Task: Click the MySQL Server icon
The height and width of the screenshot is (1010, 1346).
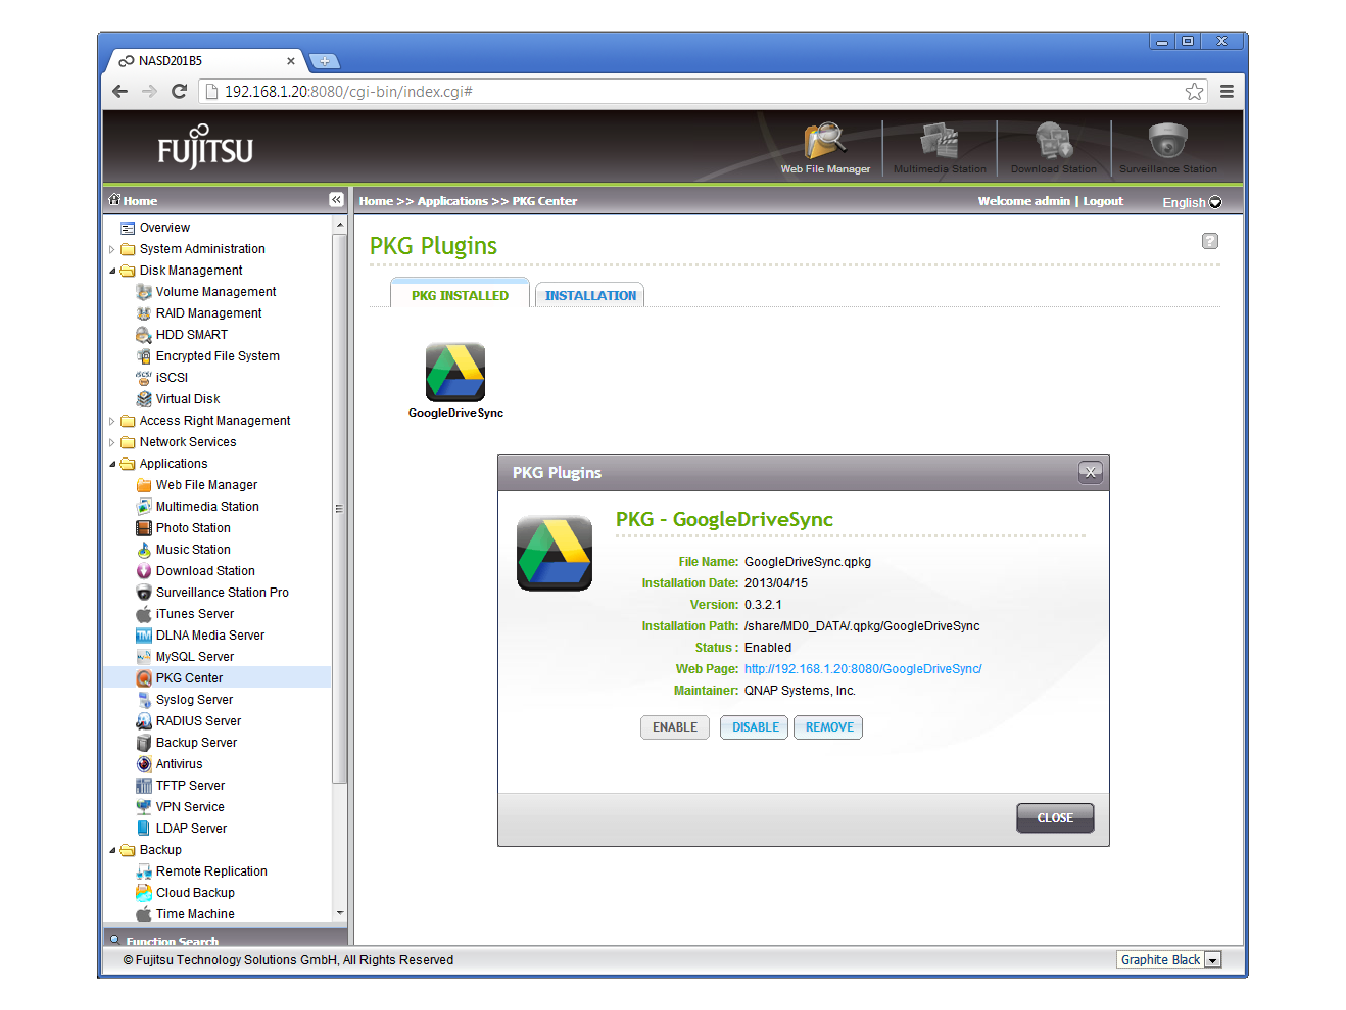Action: [x=144, y=657]
